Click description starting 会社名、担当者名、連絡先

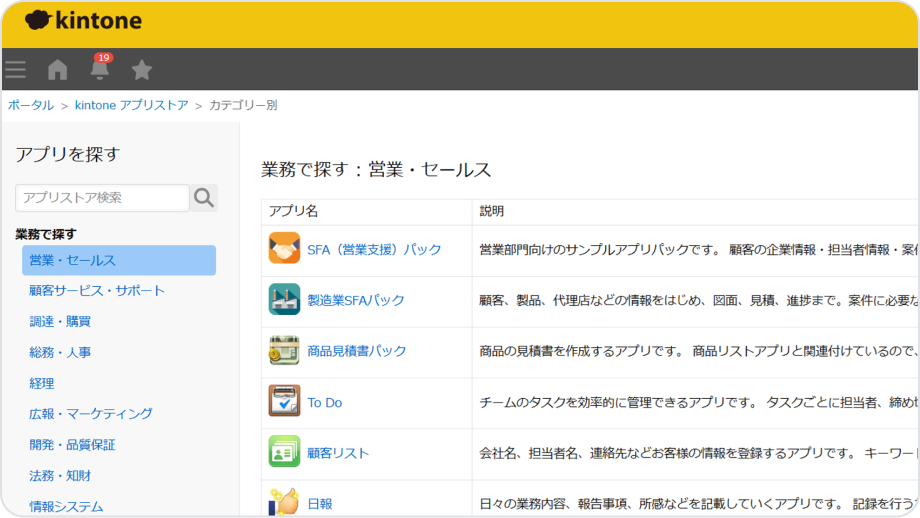[x=698, y=453]
